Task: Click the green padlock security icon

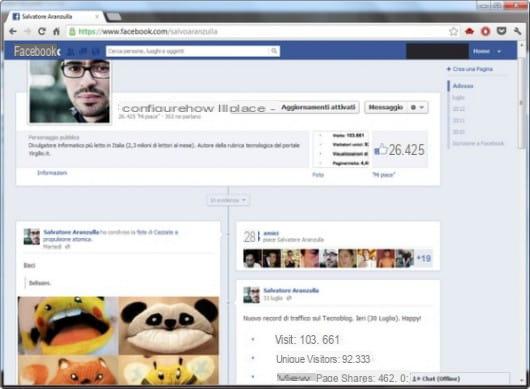Action: click(x=72, y=31)
